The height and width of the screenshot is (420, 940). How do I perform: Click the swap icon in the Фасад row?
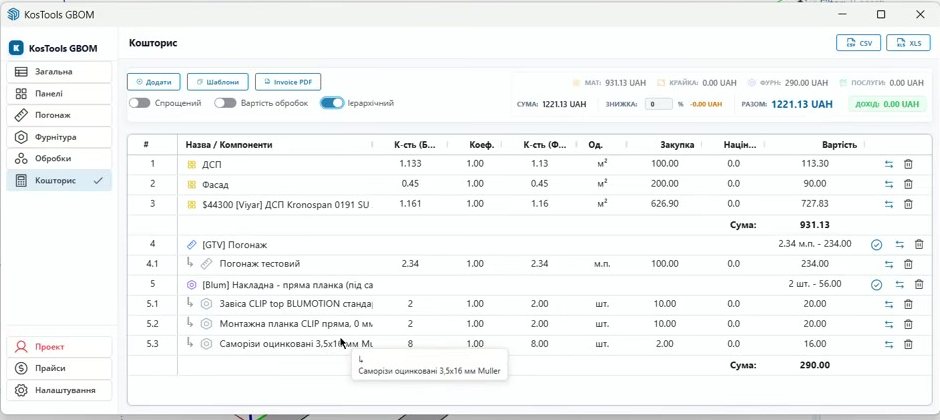coord(889,184)
